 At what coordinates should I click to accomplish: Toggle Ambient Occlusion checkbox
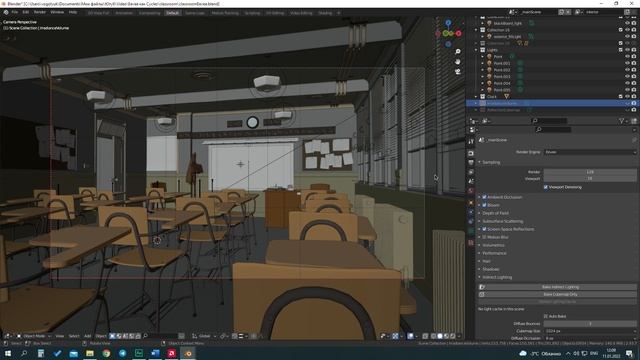(484, 197)
